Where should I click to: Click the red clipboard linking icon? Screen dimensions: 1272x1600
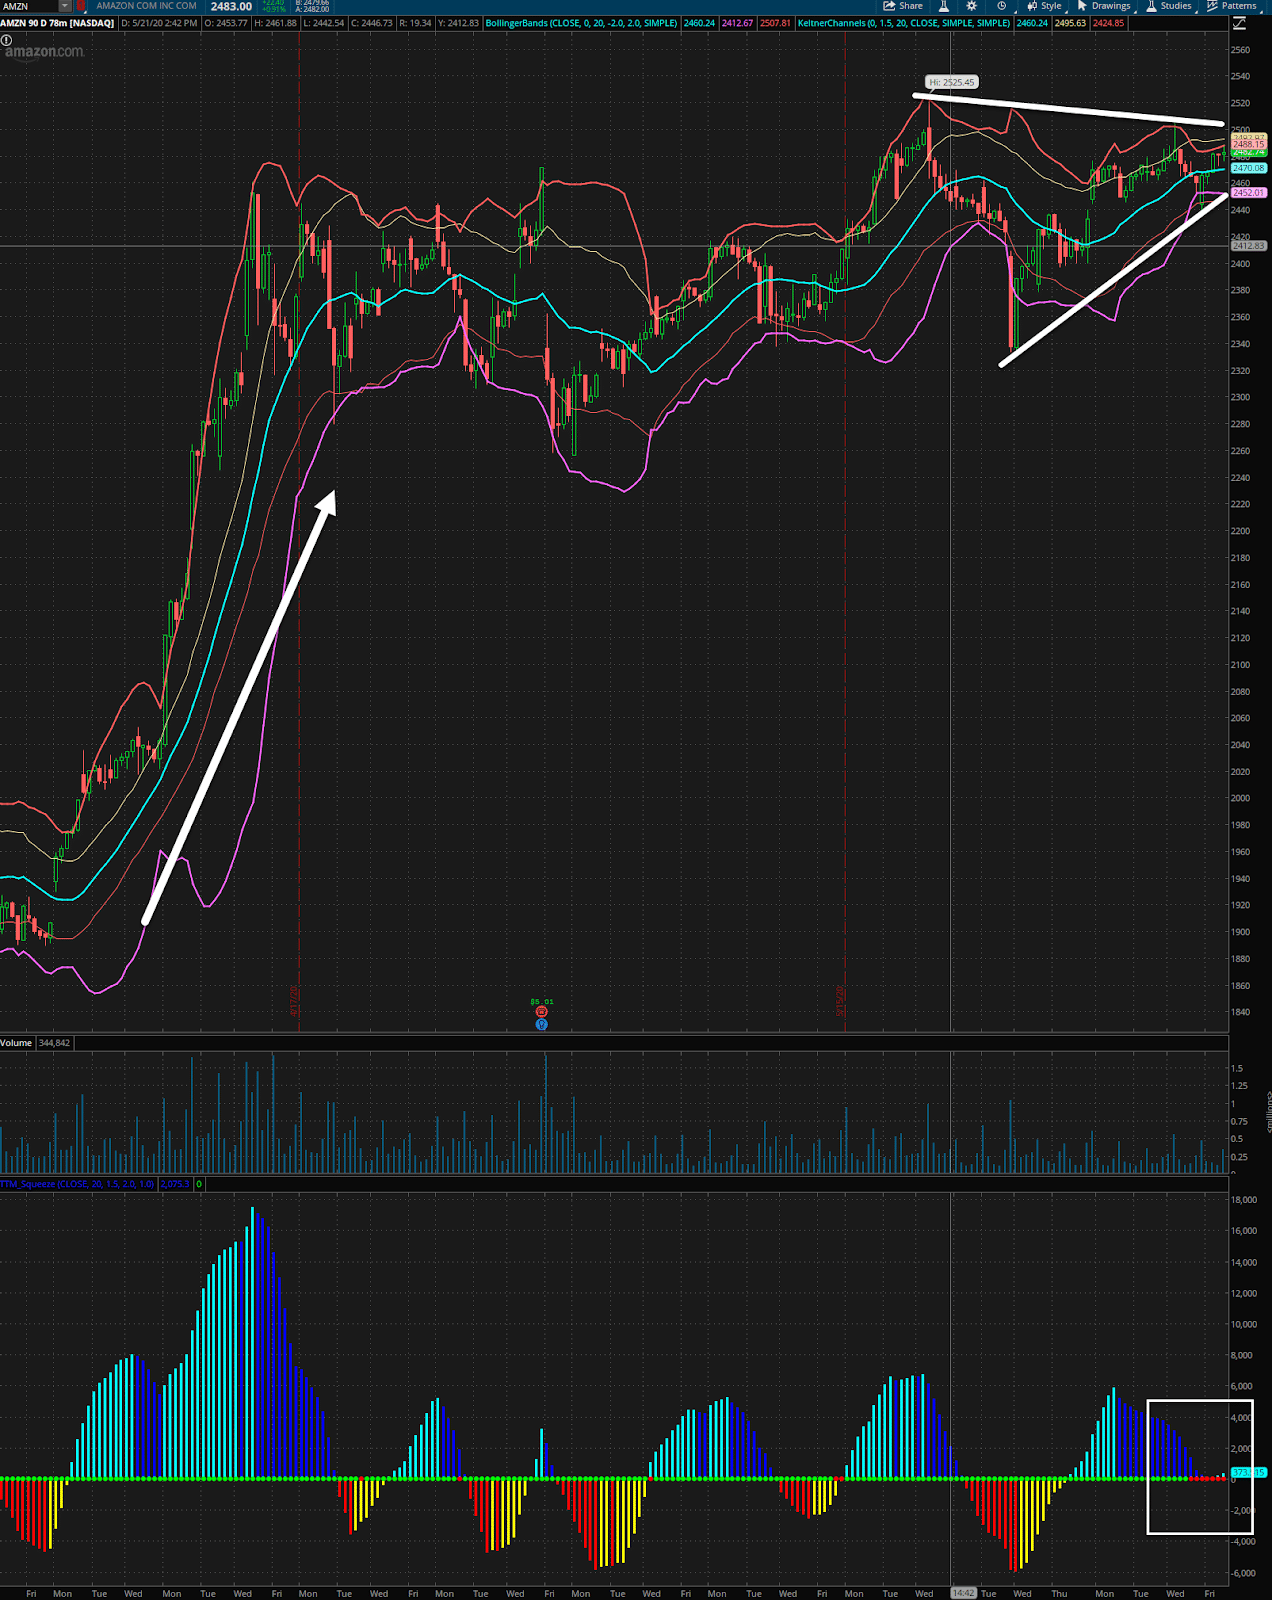[82, 6]
